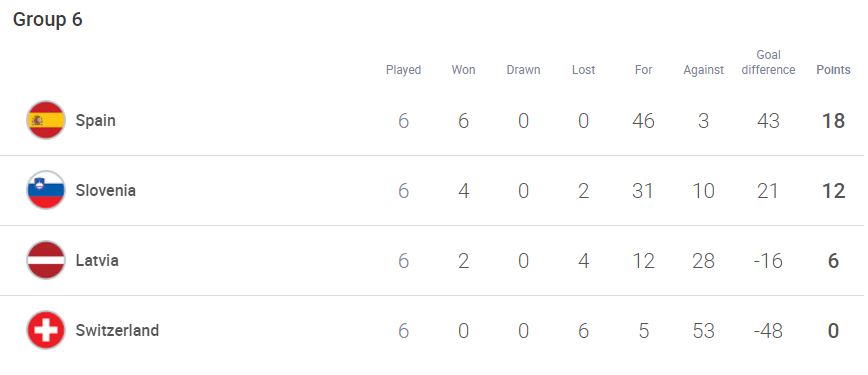Image resolution: width=868 pixels, height=375 pixels.
Task: Click the Latvia flag icon
Action: click(46, 260)
